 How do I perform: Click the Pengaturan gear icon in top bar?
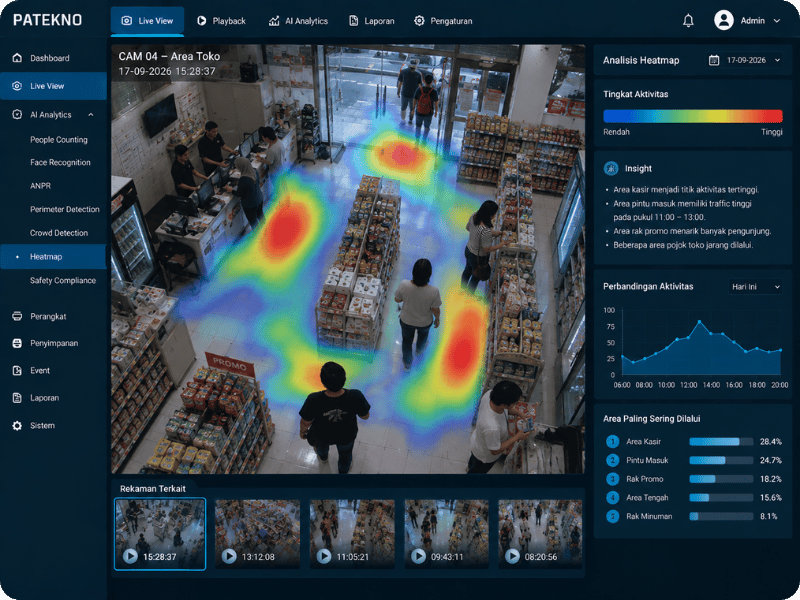[x=419, y=21]
